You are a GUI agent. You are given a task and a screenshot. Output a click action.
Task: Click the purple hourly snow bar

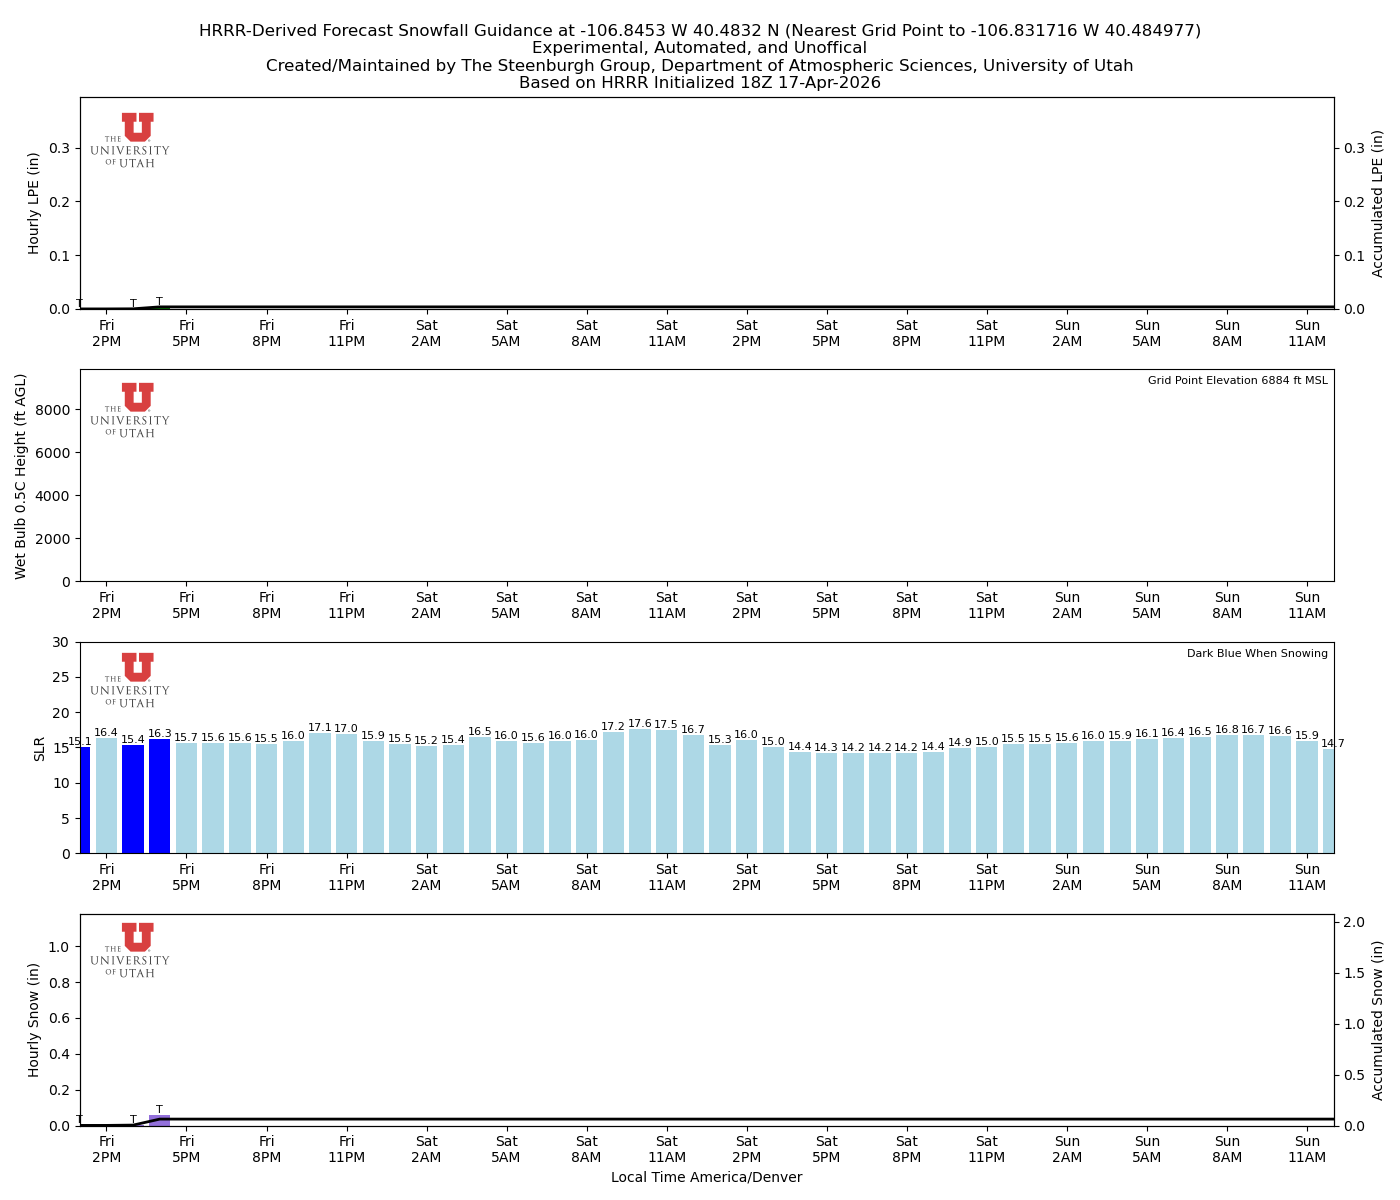(x=159, y=1120)
